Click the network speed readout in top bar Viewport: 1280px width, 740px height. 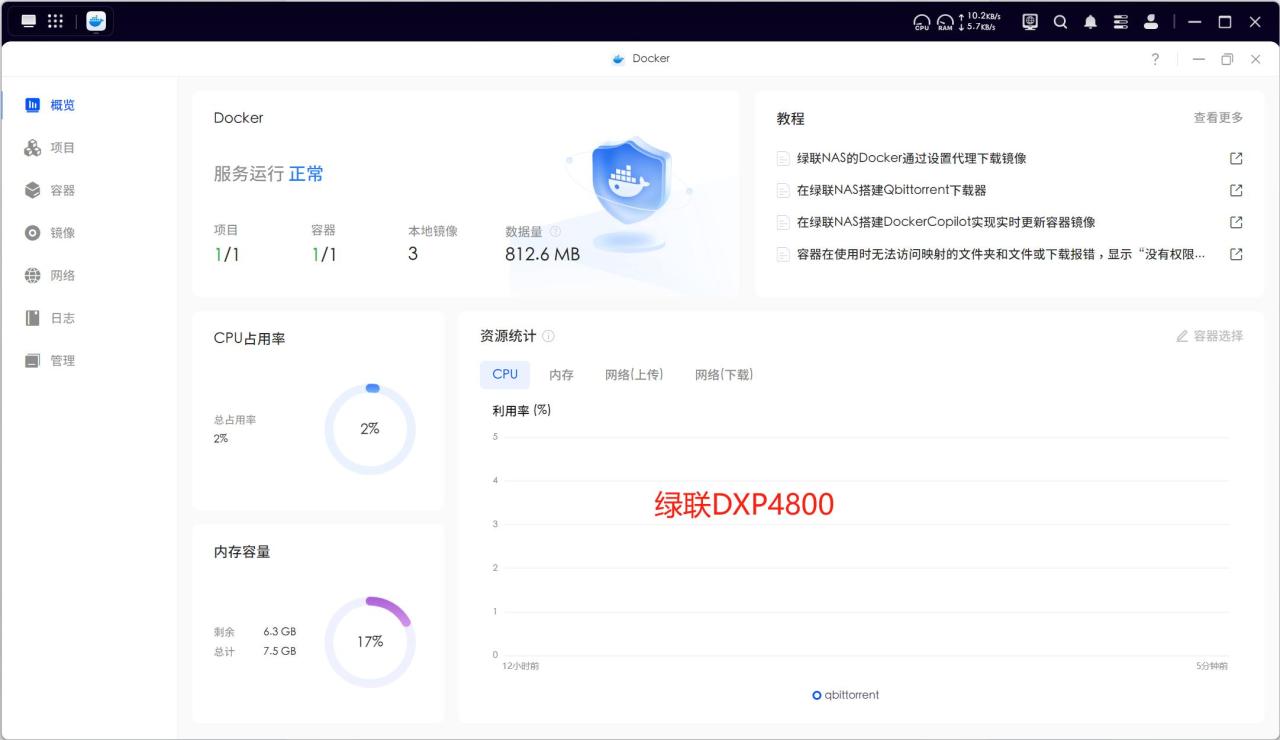coord(980,22)
